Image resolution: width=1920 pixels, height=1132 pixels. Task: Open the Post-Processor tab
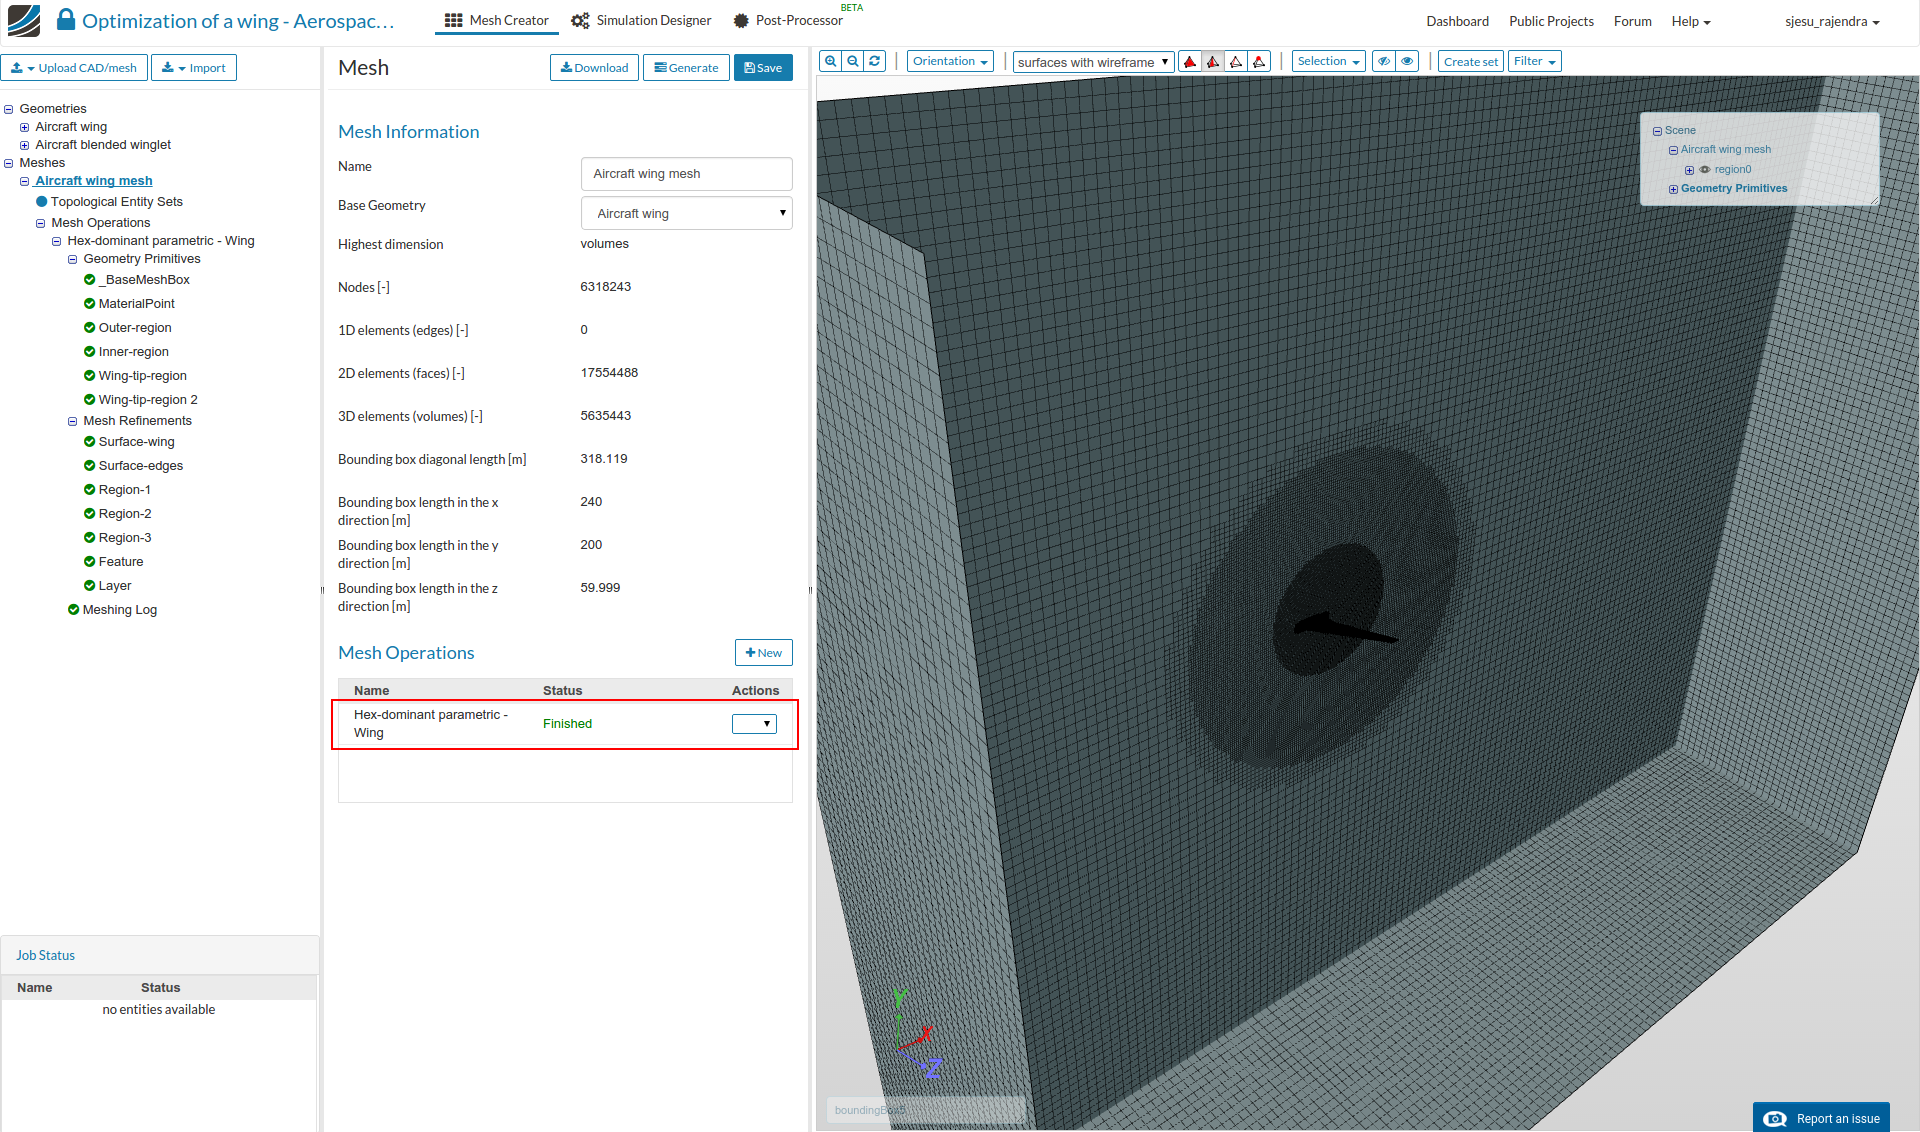tap(788, 21)
